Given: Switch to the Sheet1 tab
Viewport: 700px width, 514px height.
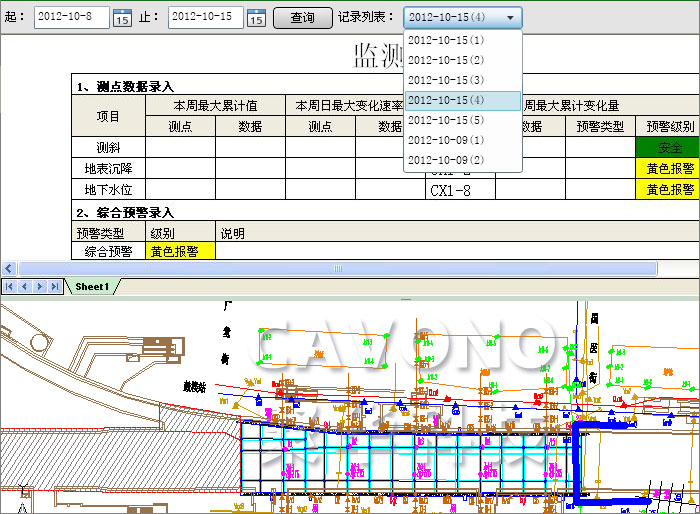Looking at the screenshot, I should [x=92, y=287].
